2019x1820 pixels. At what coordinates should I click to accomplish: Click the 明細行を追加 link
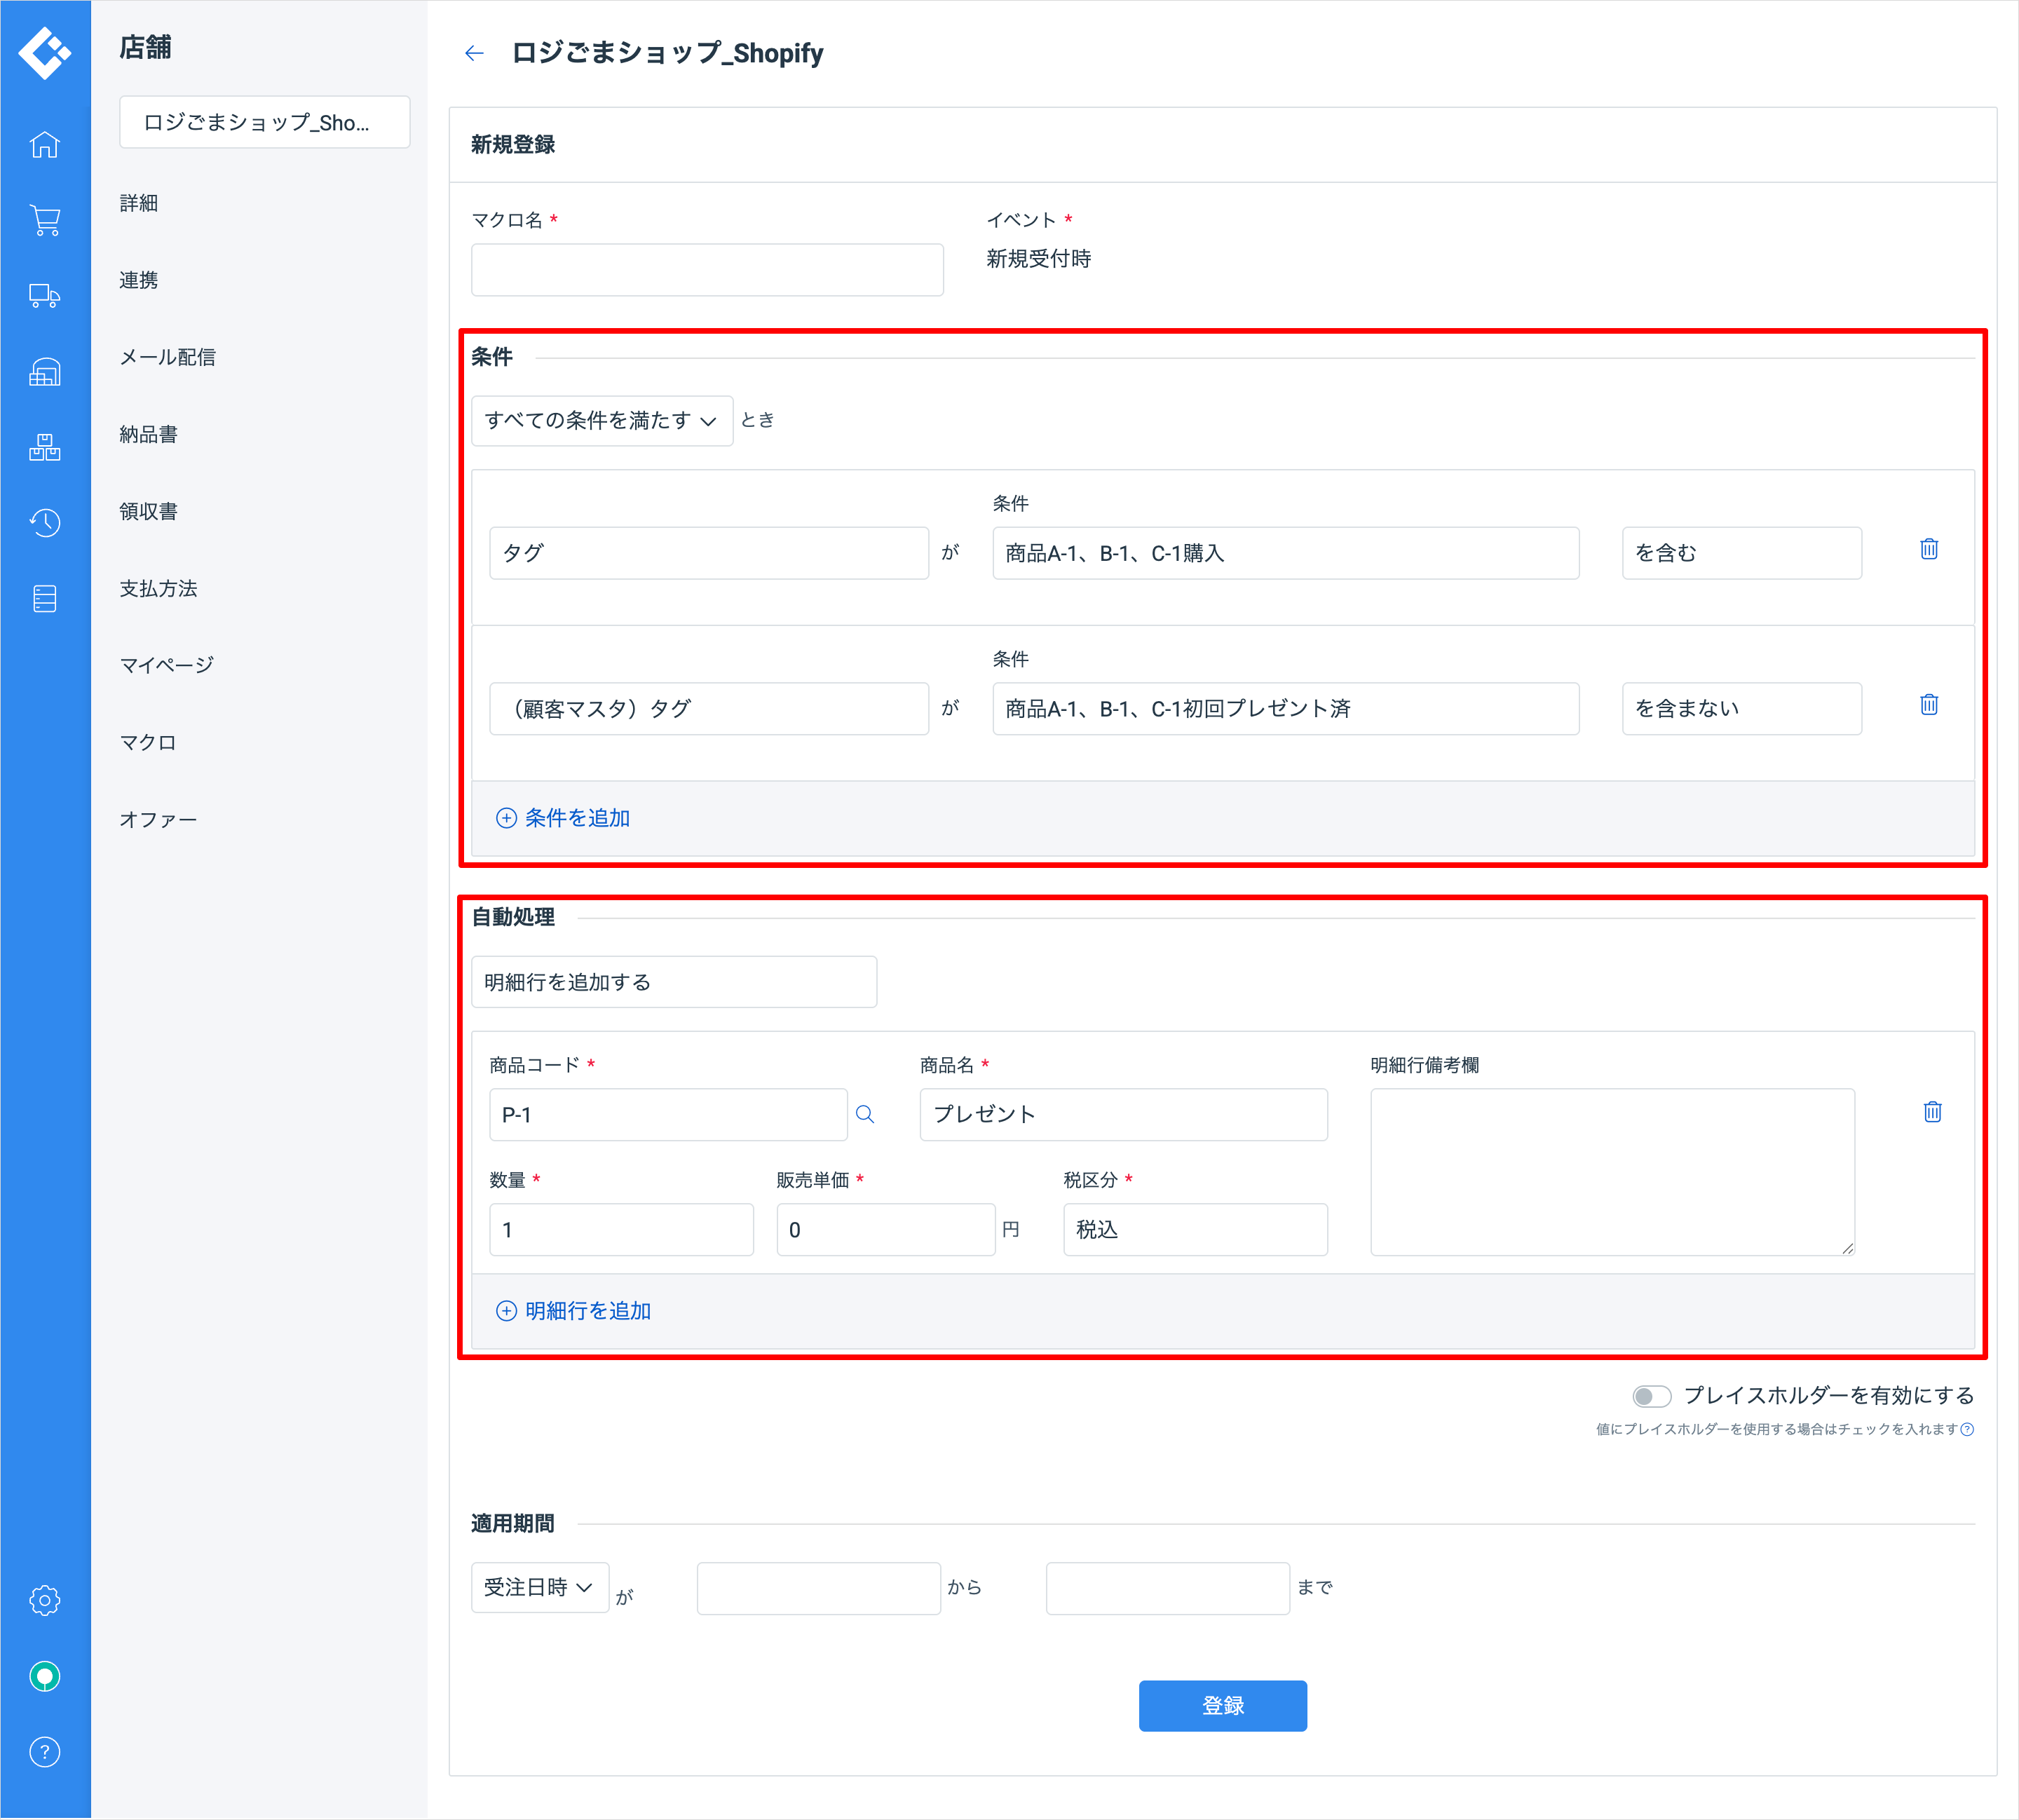point(575,1311)
